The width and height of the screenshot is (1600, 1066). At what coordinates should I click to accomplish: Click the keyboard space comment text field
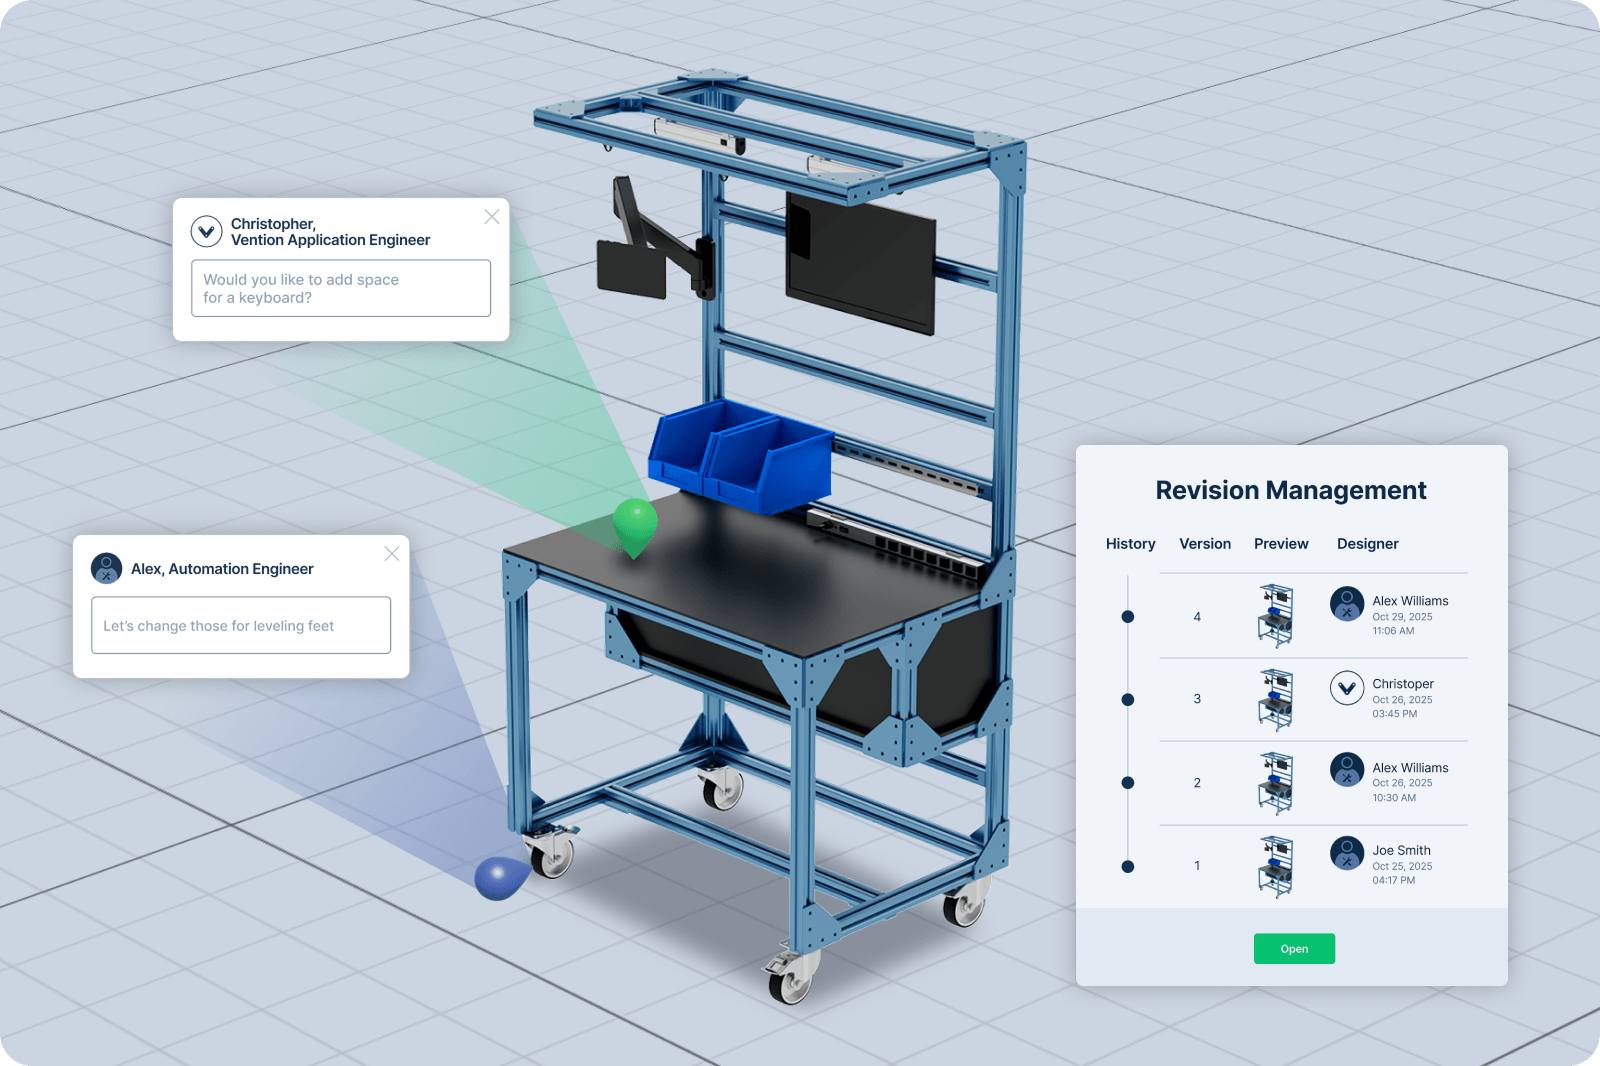(341, 288)
